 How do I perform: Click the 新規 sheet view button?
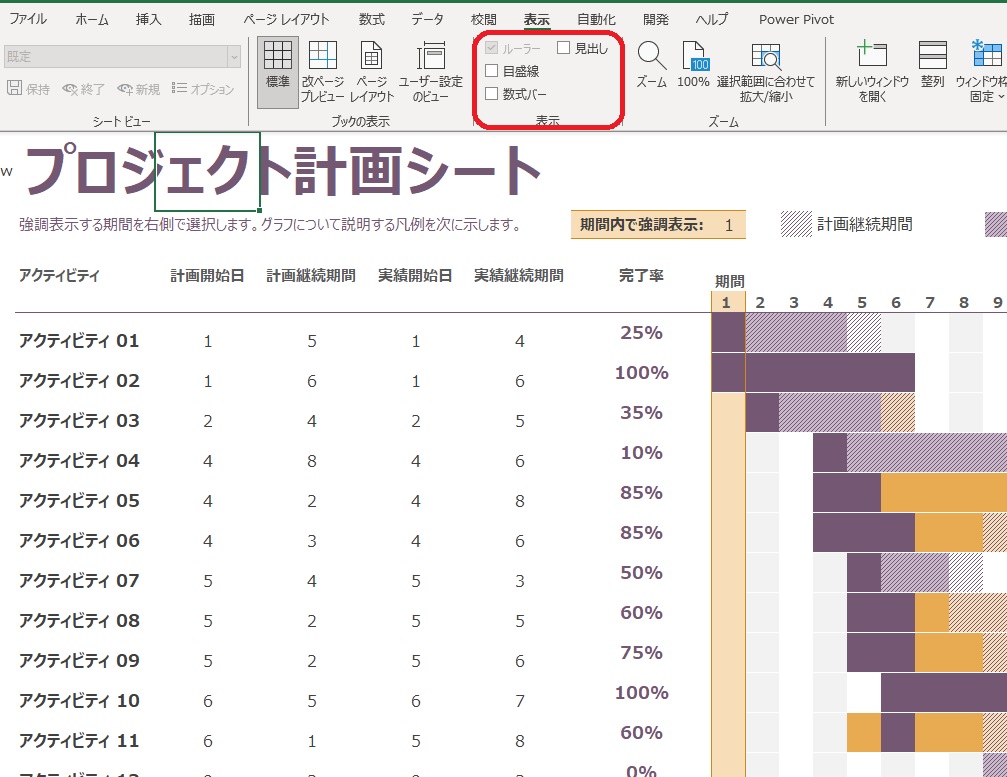138,89
